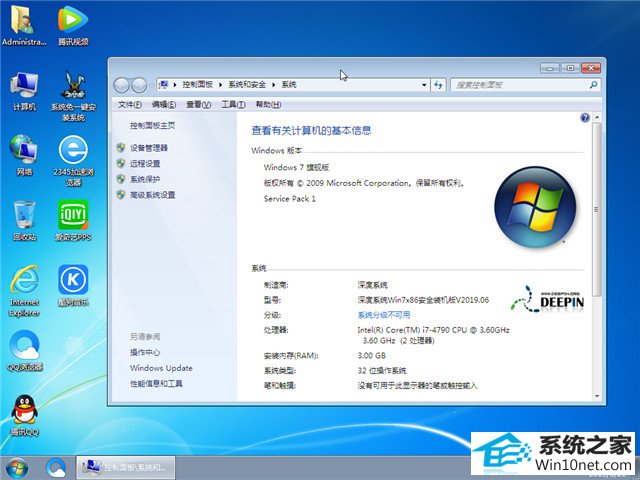Viewport: 640px width, 480px height.
Task: Minimize the System control panel window
Action: [549, 68]
